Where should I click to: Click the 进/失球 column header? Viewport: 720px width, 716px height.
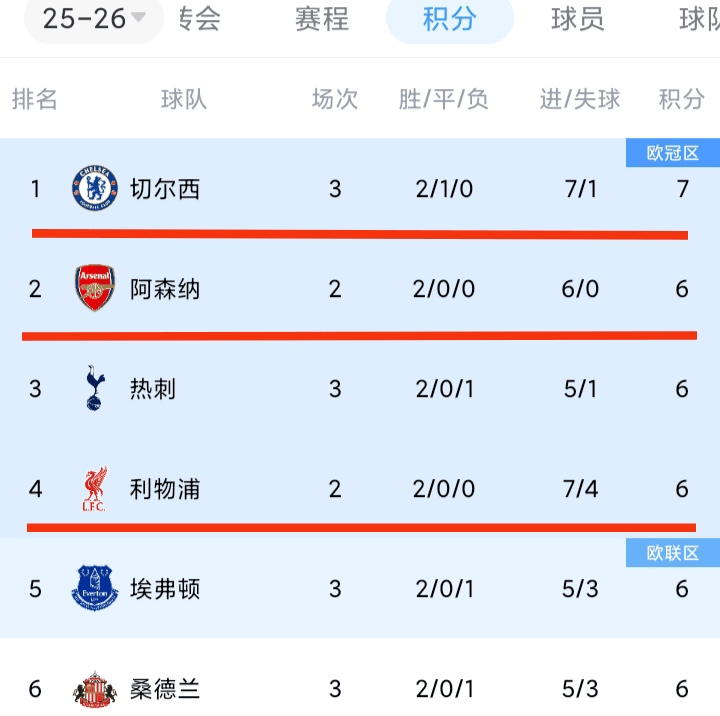point(580,99)
